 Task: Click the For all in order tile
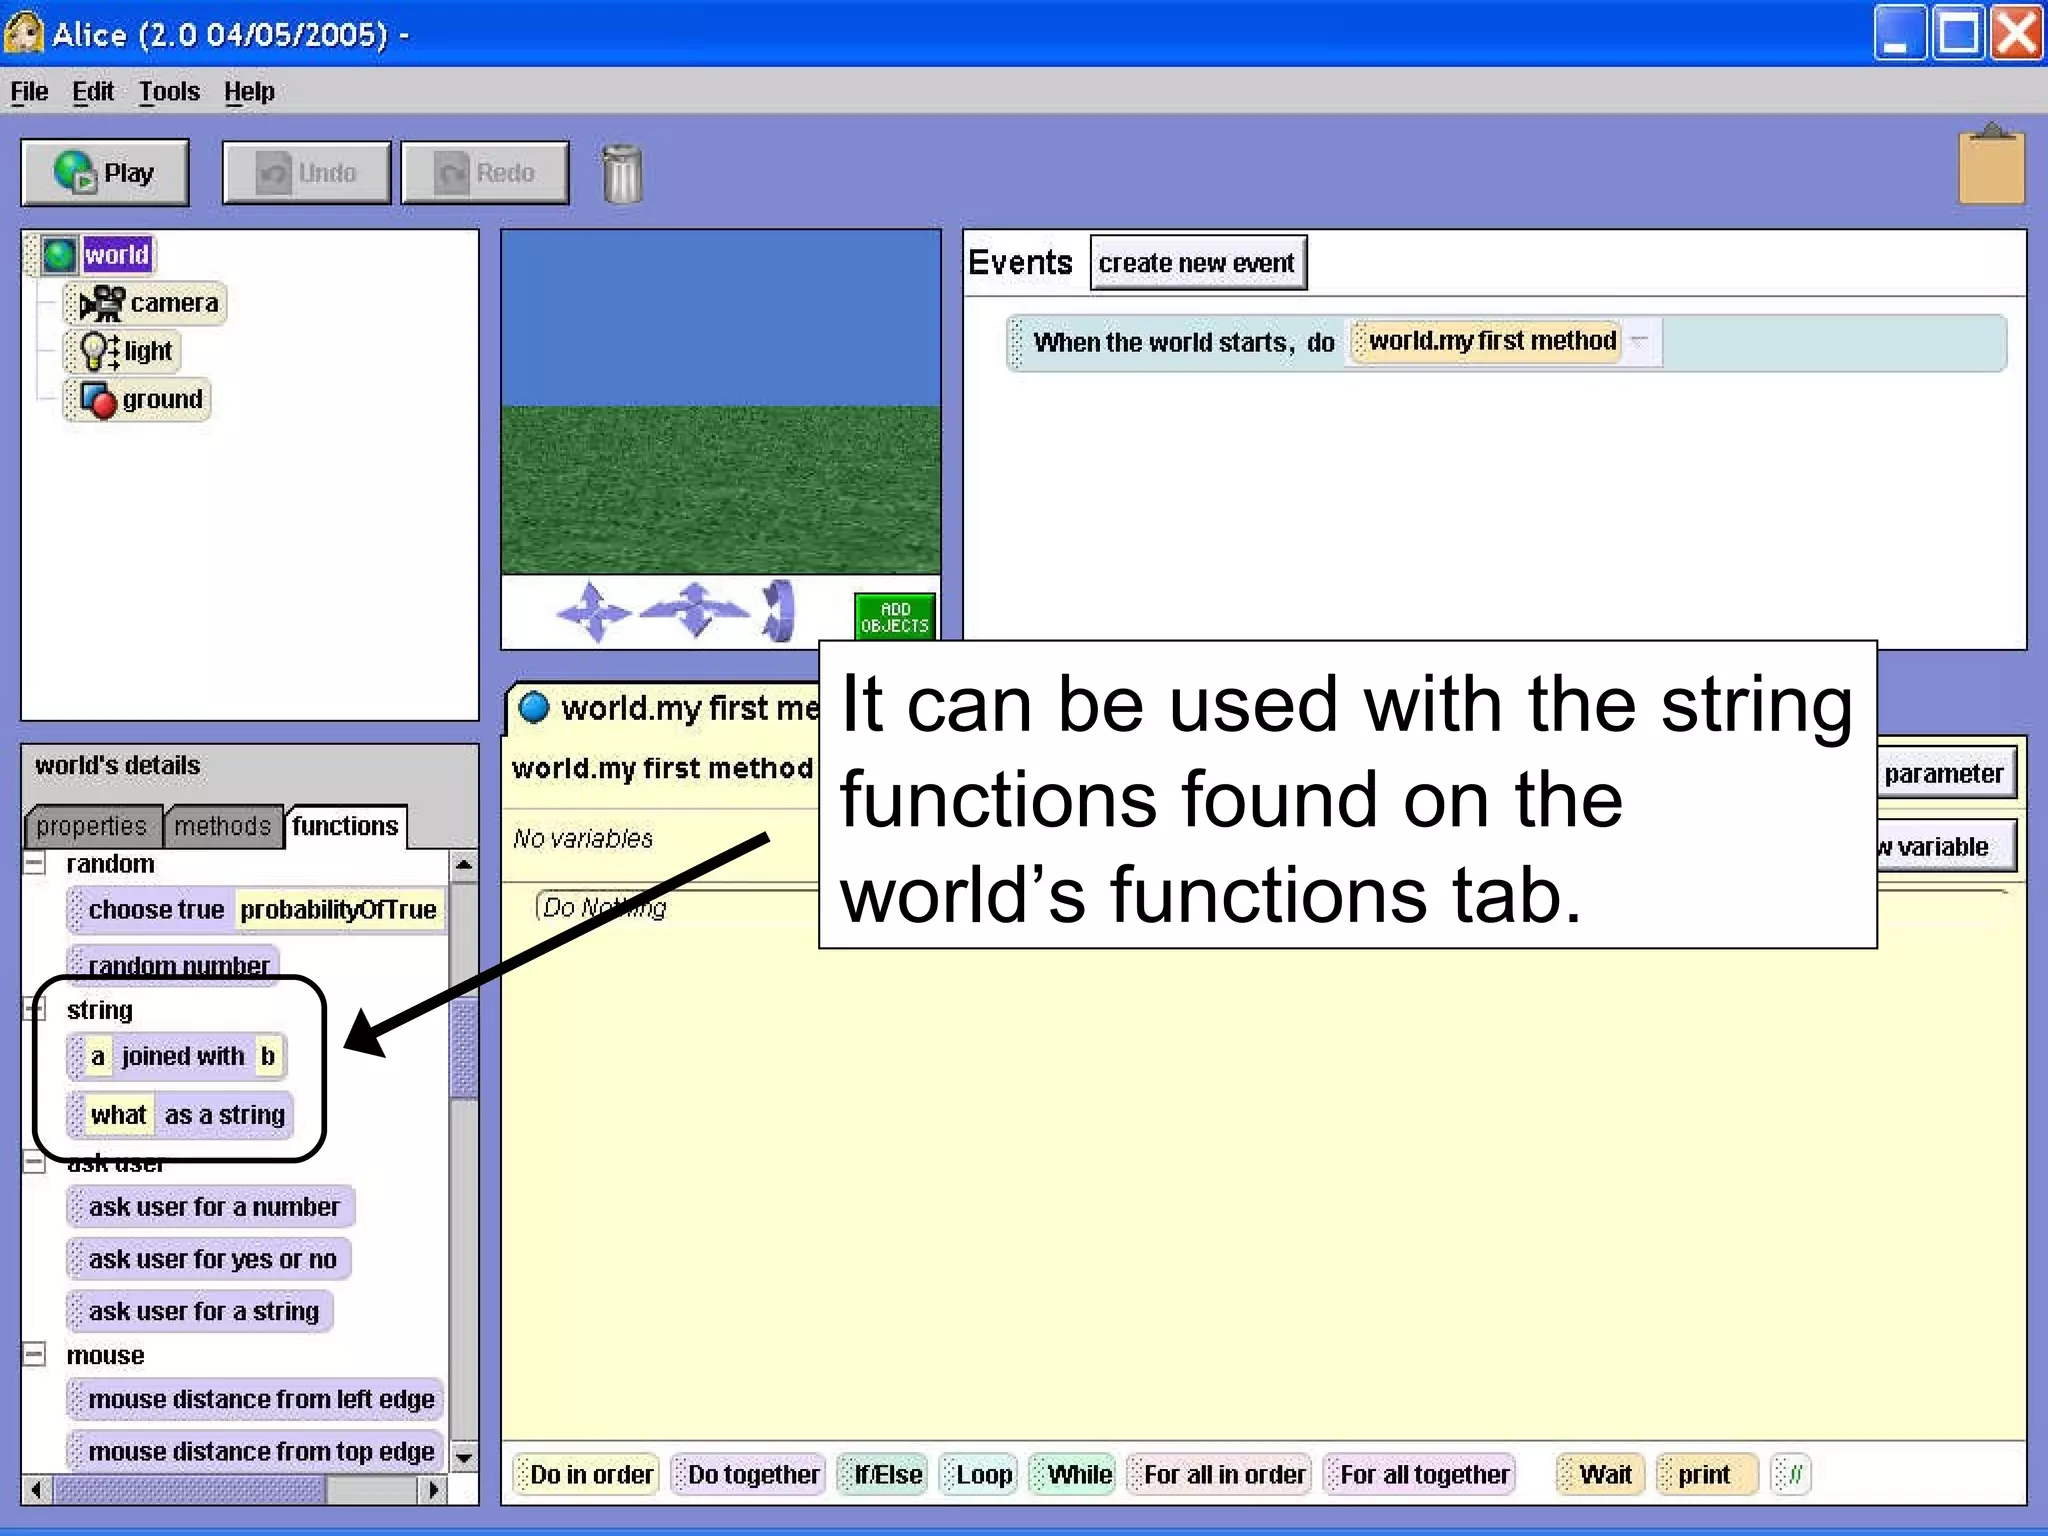[1219, 1475]
